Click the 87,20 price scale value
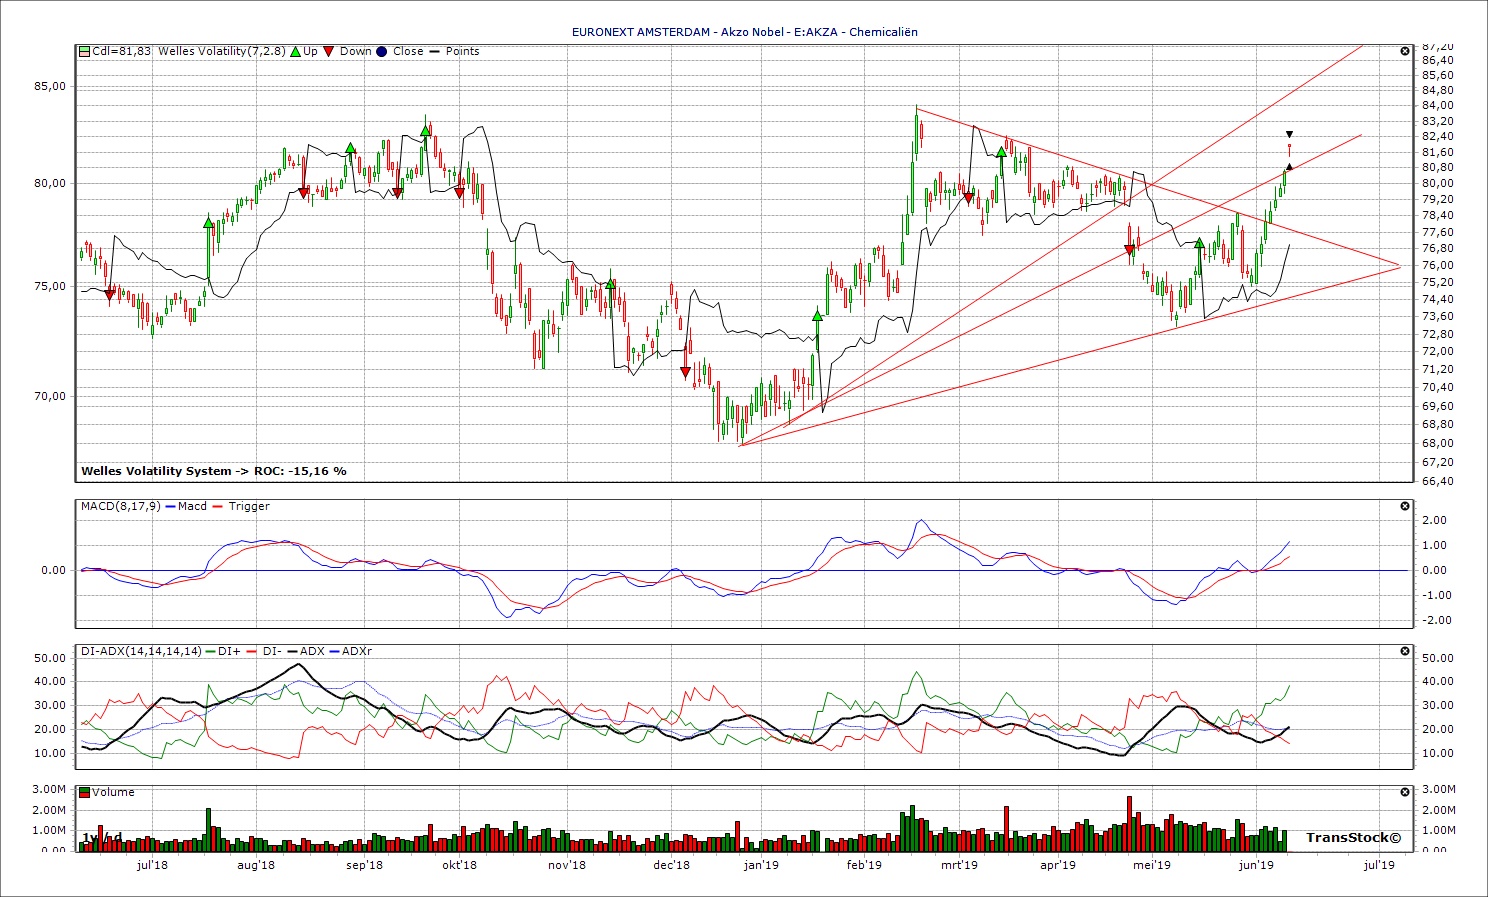Screen dimensions: 1488x897 click(x=1437, y=46)
